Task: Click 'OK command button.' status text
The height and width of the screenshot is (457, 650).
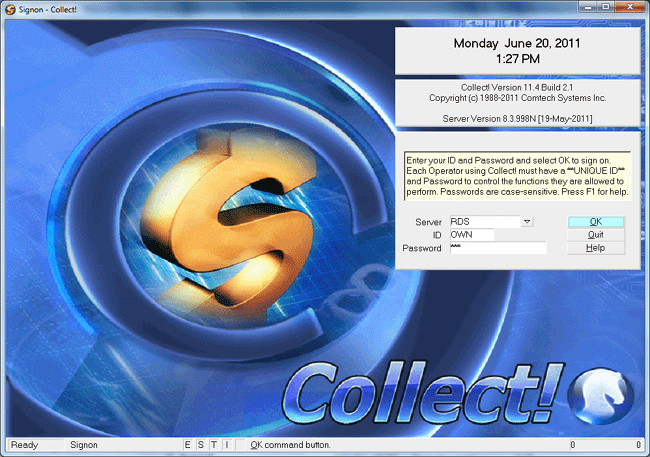Action: tap(290, 445)
